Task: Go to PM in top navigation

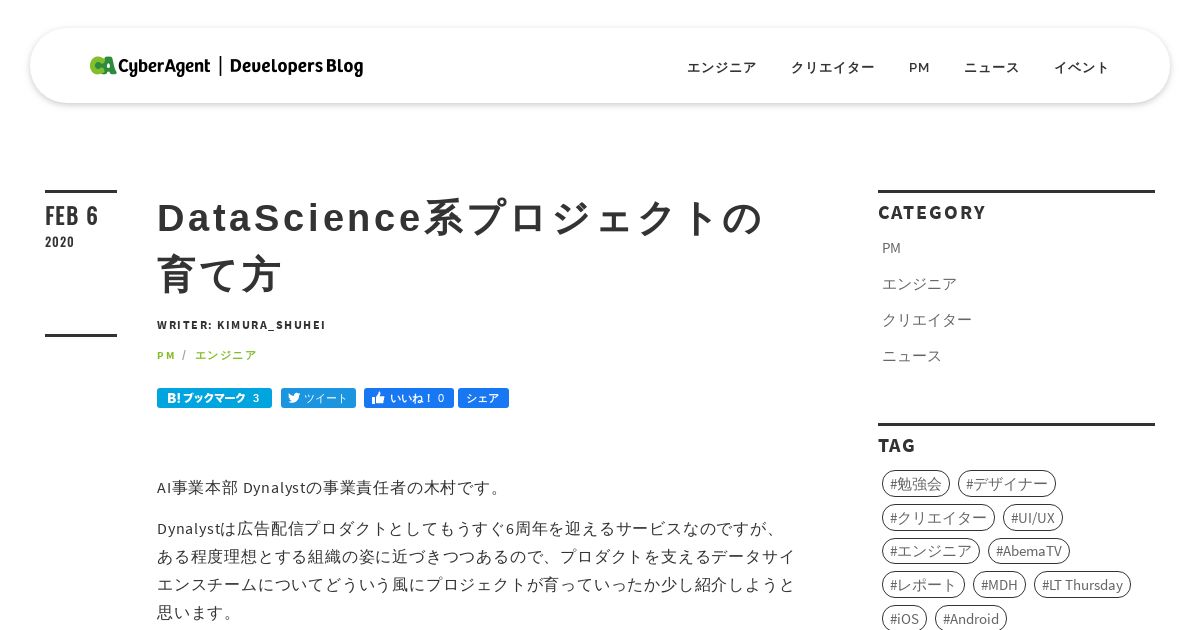Action: tap(919, 67)
